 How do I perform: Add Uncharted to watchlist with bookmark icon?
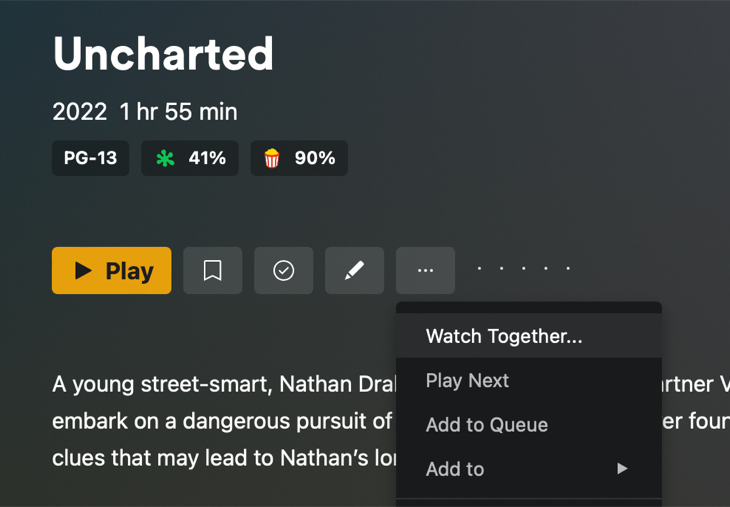(x=212, y=271)
